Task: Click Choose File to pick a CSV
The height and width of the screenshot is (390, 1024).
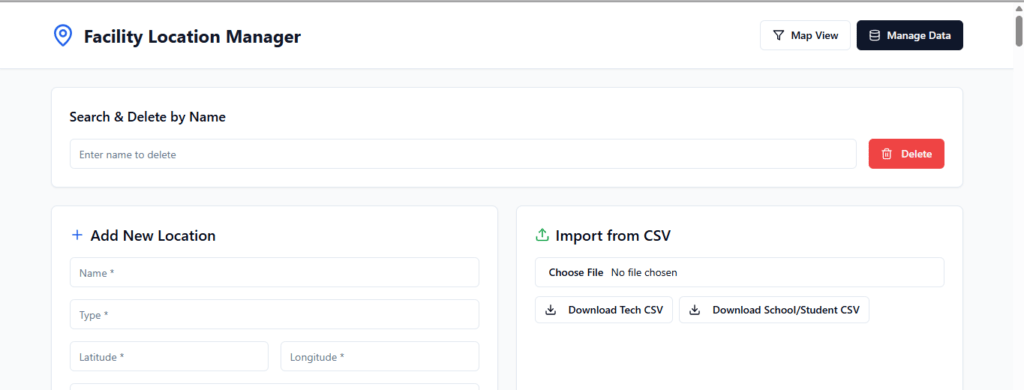Action: coord(575,272)
